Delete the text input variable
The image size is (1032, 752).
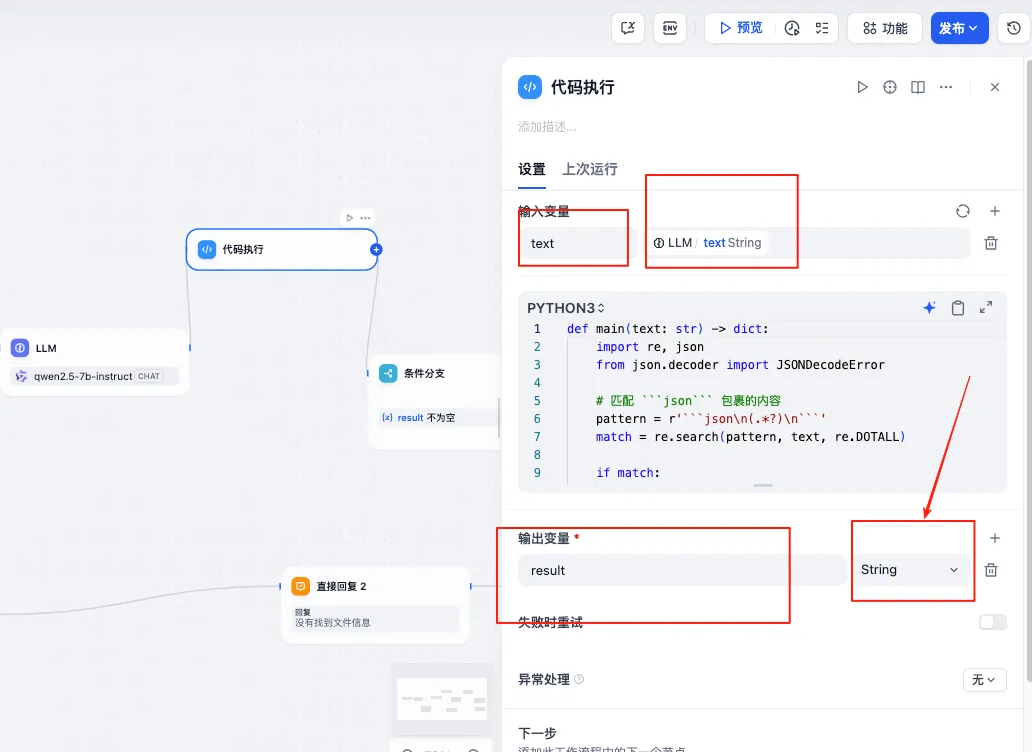[x=991, y=243]
